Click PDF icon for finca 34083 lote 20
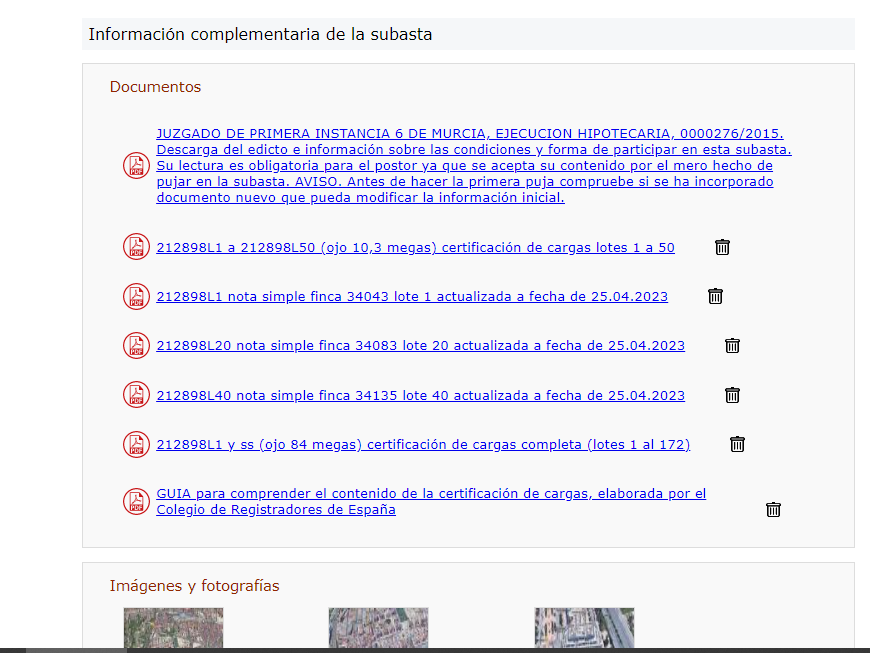Image resolution: width=870 pixels, height=653 pixels. tap(136, 346)
